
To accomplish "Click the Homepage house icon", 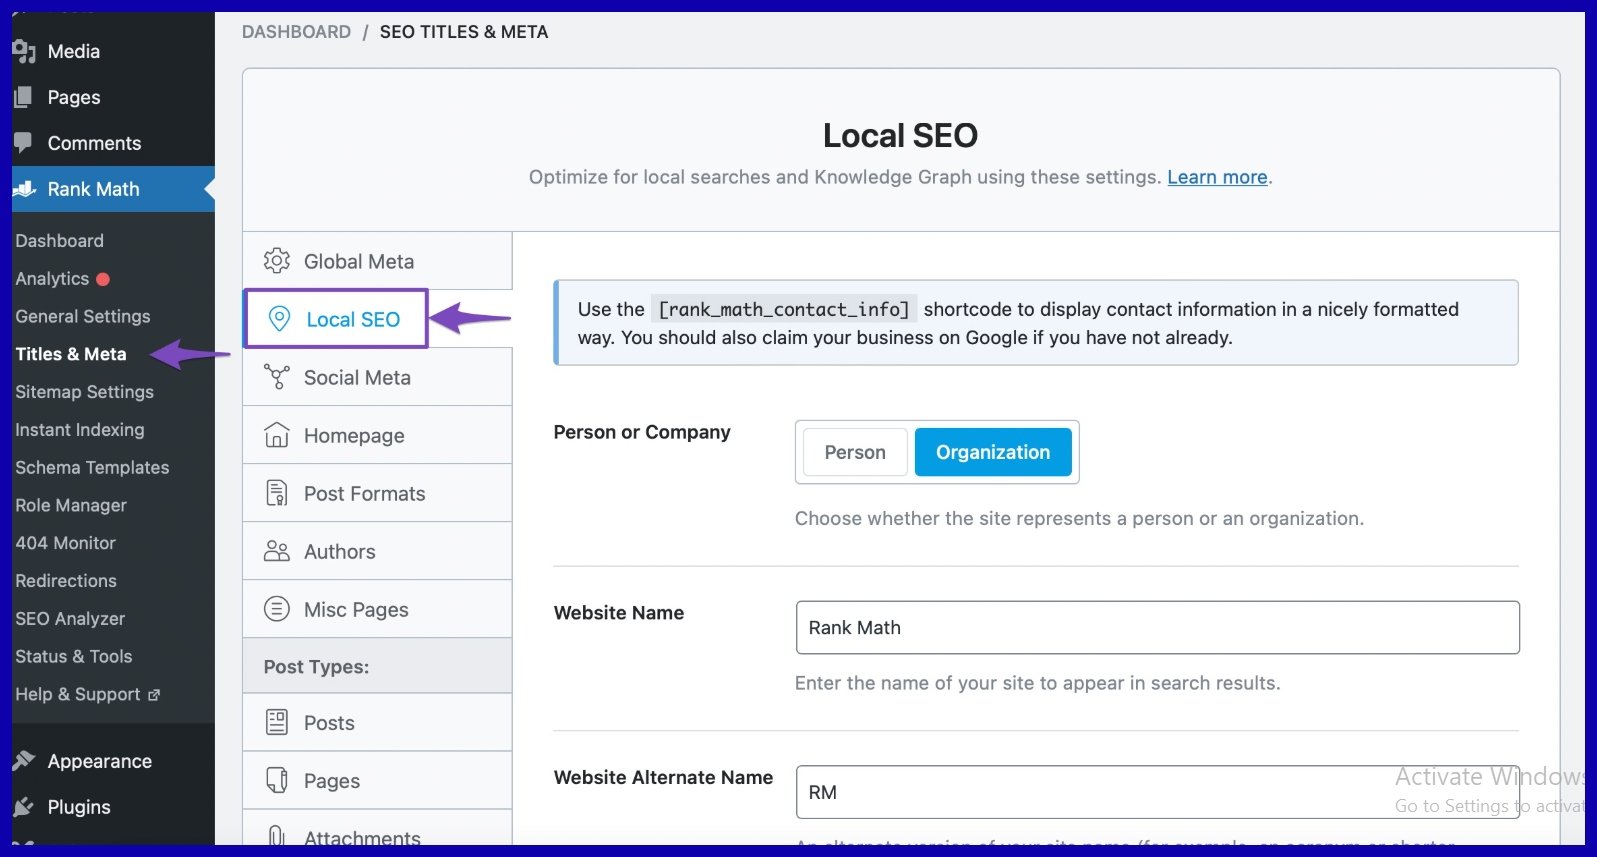I will coord(277,435).
